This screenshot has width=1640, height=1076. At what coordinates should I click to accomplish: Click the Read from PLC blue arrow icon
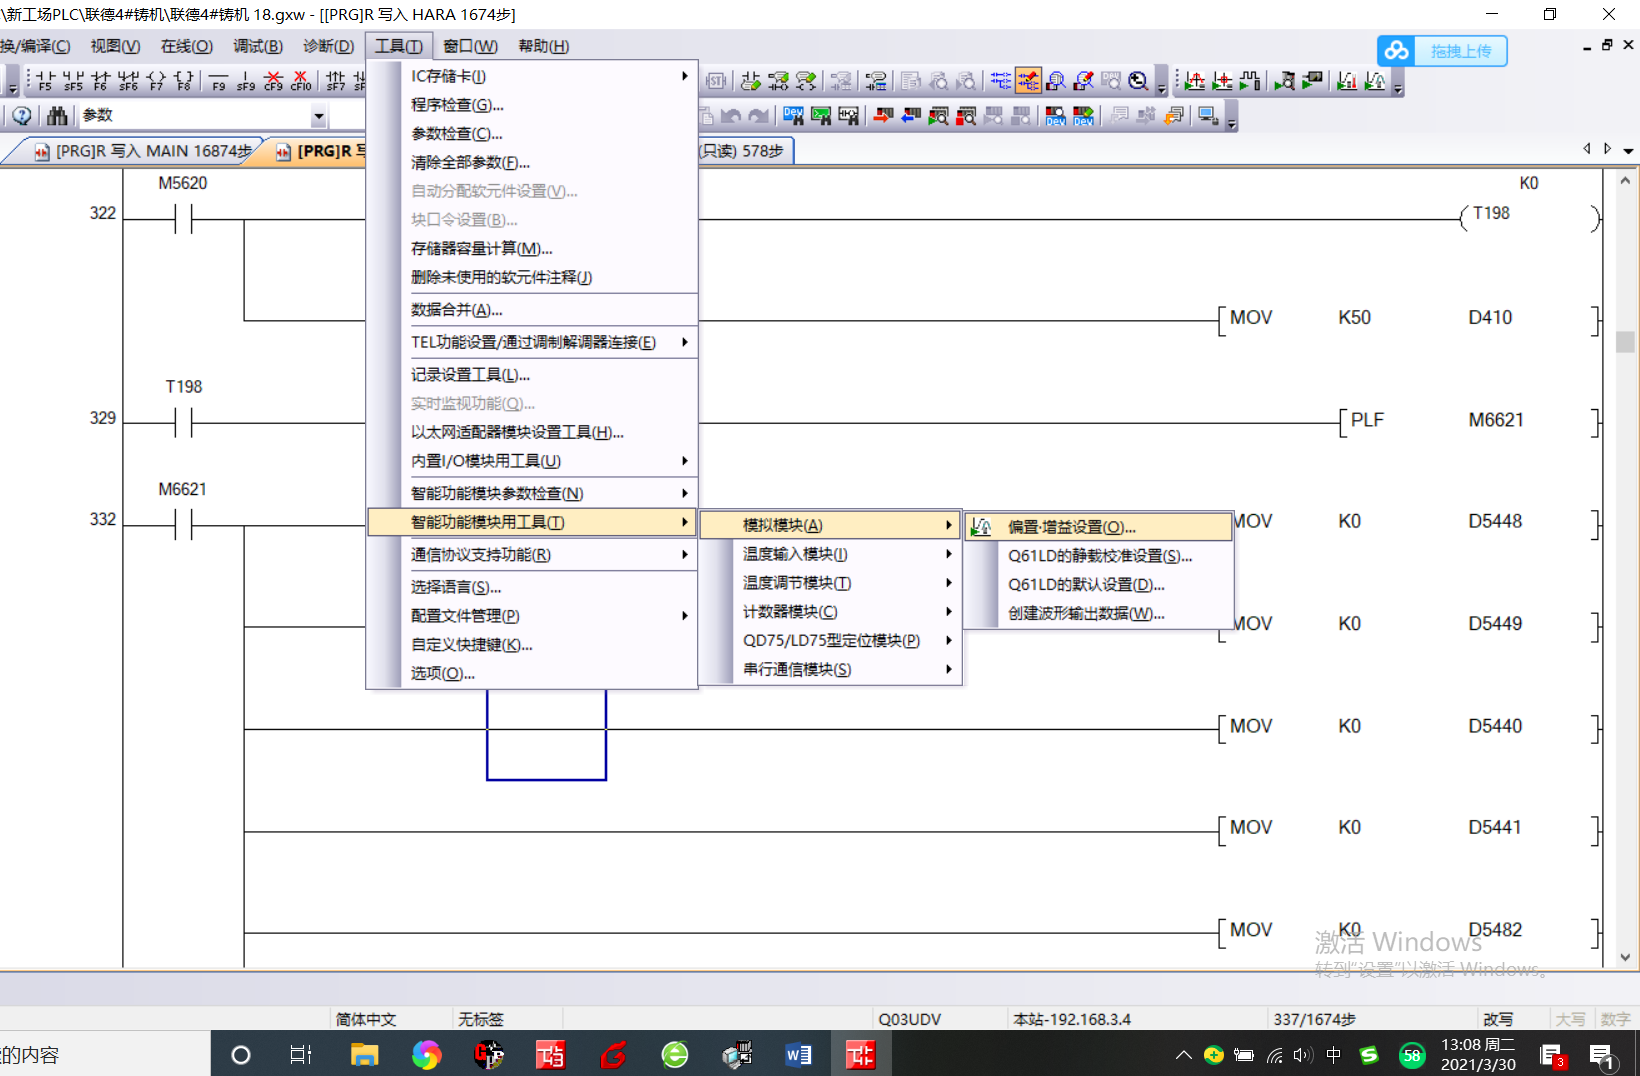coord(910,116)
